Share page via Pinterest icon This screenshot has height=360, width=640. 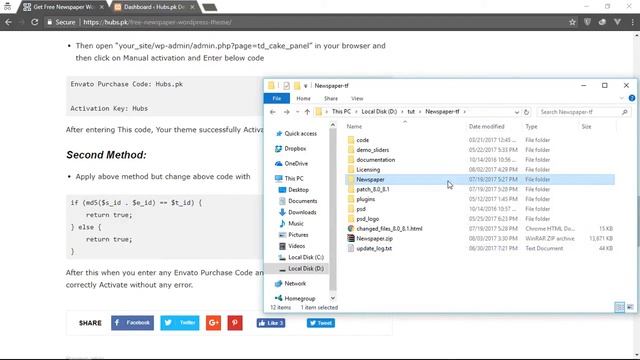(x=235, y=323)
